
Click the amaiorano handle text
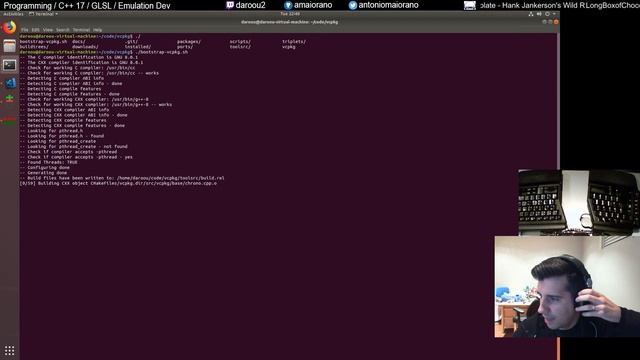pos(313,5)
